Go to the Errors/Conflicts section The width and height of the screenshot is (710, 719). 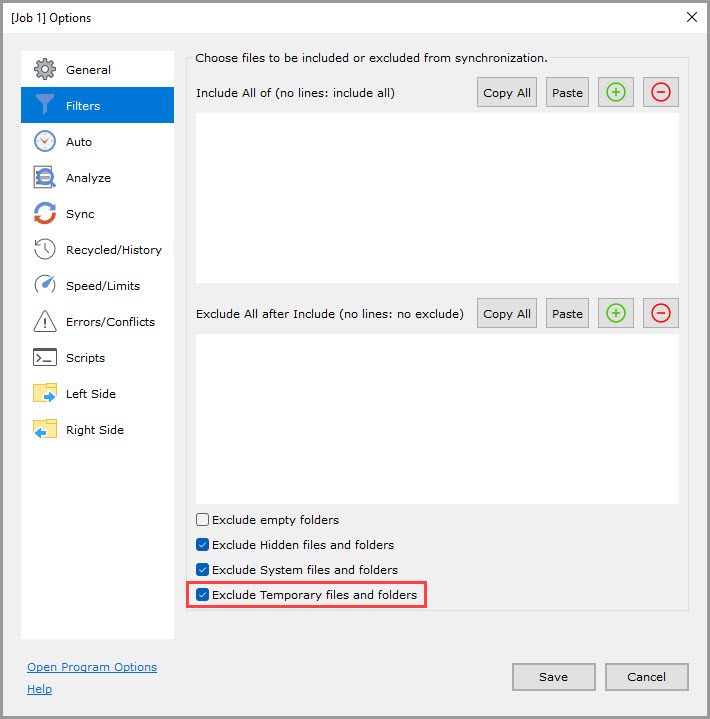[110, 322]
